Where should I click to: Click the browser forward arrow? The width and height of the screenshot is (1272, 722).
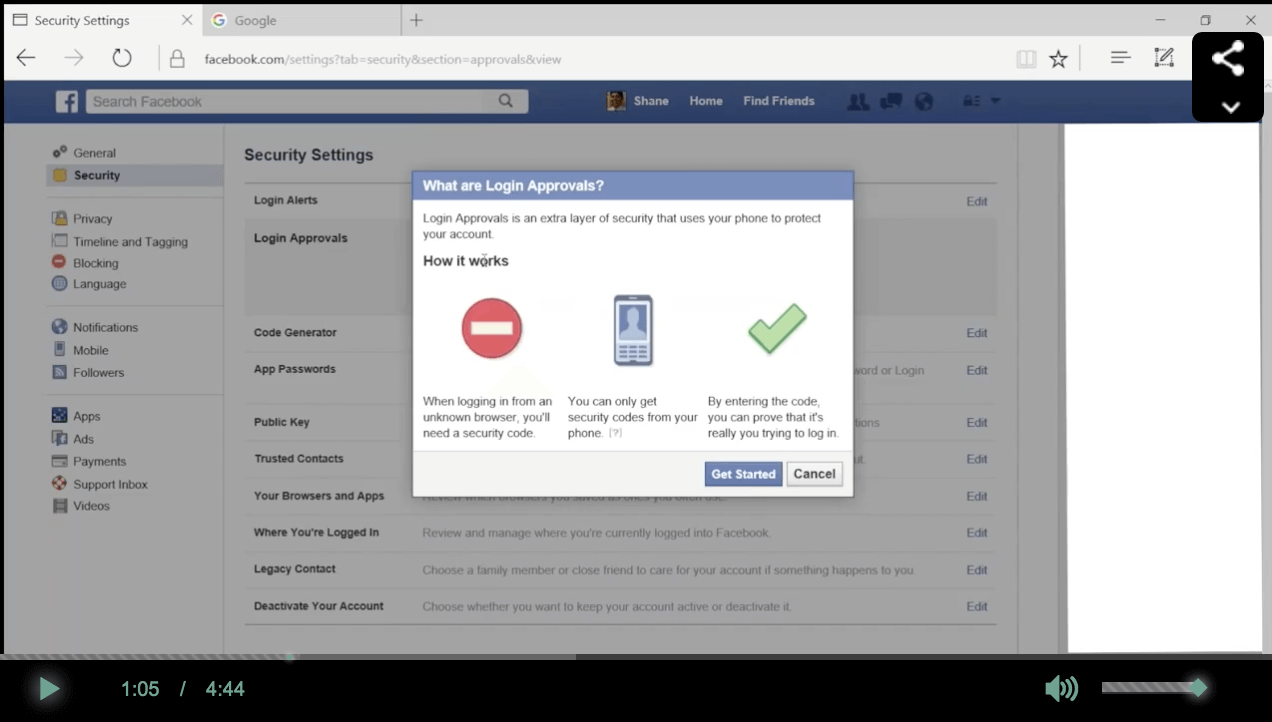point(74,58)
